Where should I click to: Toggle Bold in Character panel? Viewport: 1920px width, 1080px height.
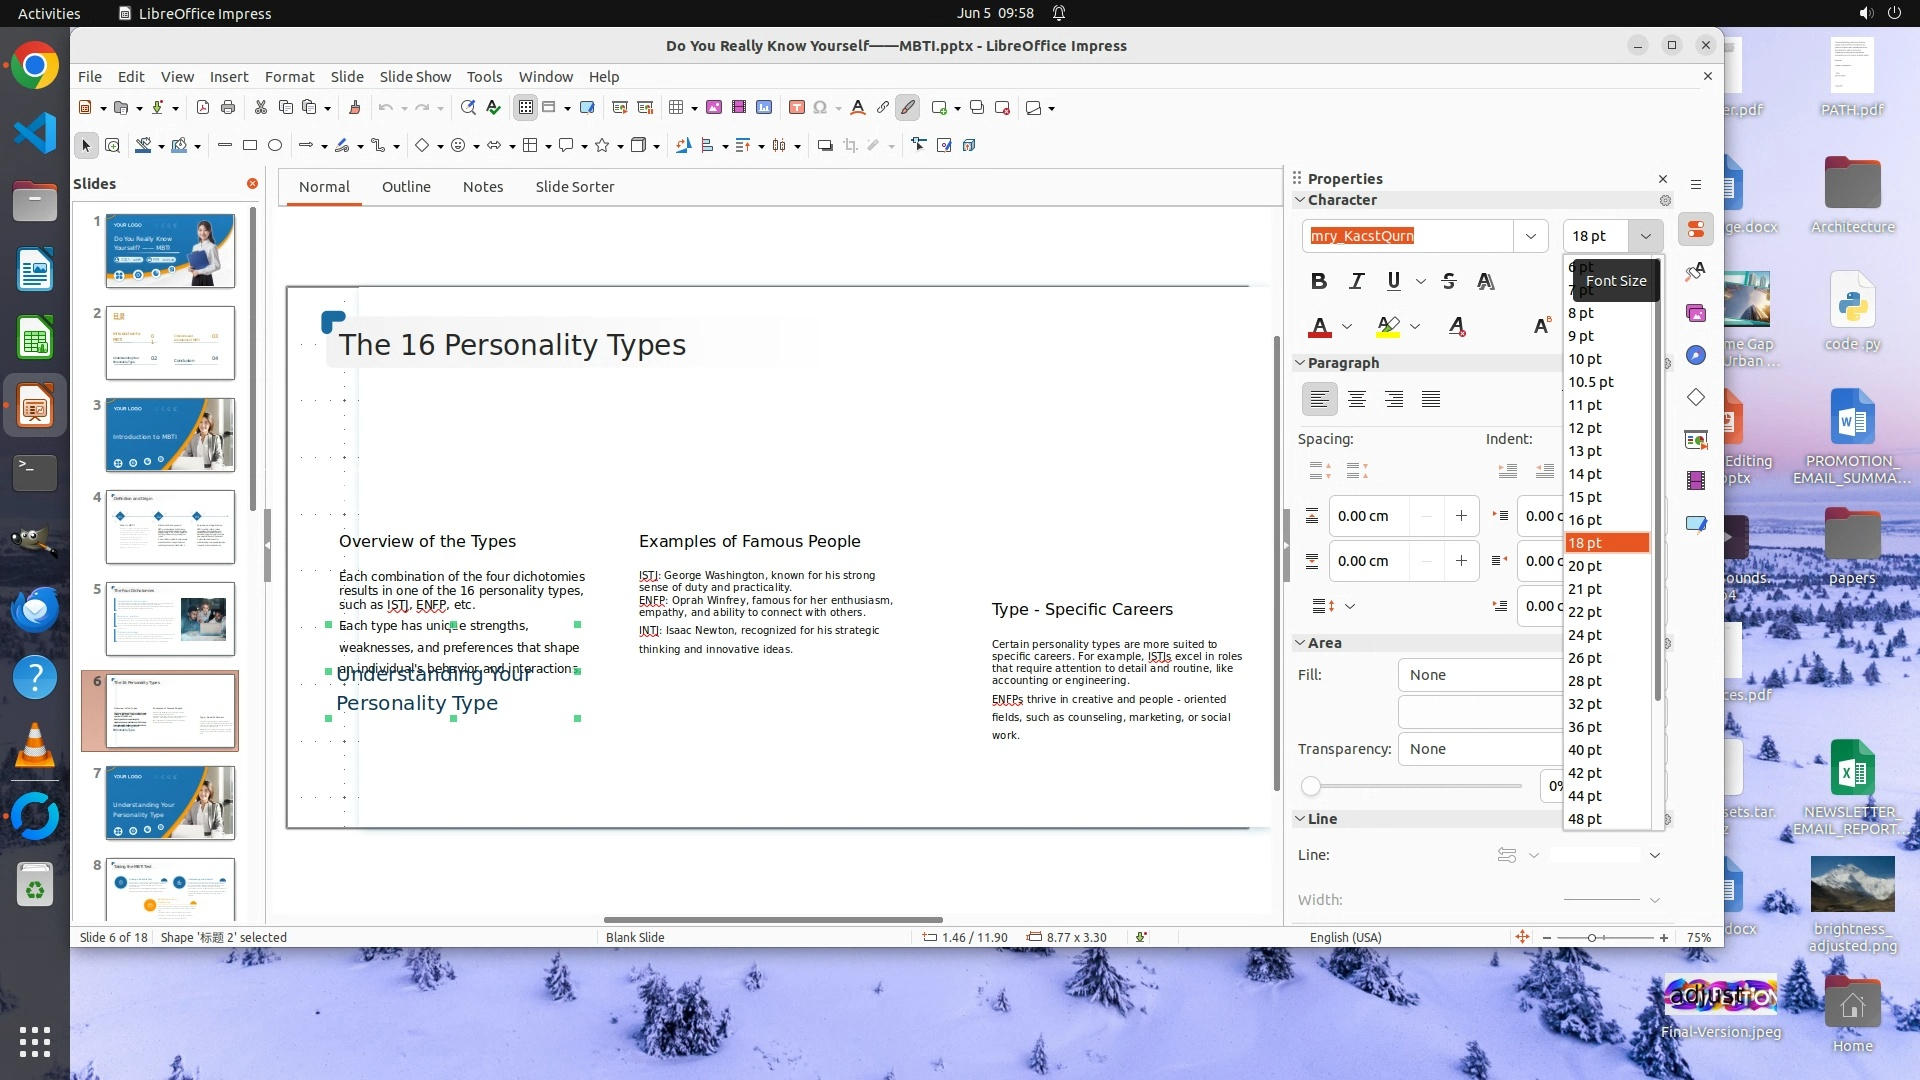tap(1318, 281)
